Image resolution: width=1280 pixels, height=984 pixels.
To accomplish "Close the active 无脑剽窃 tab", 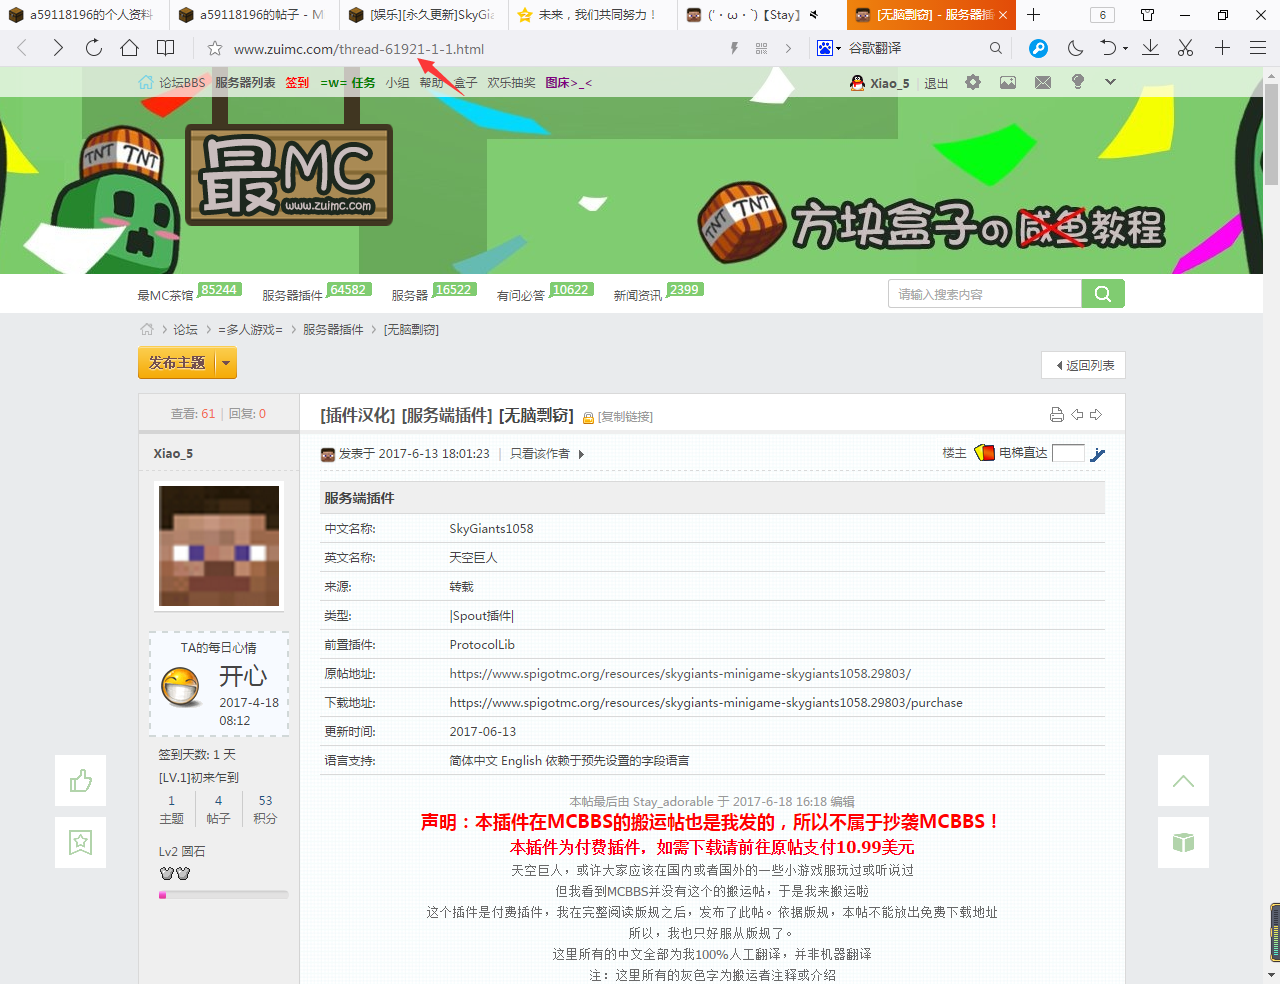I will (x=1003, y=15).
